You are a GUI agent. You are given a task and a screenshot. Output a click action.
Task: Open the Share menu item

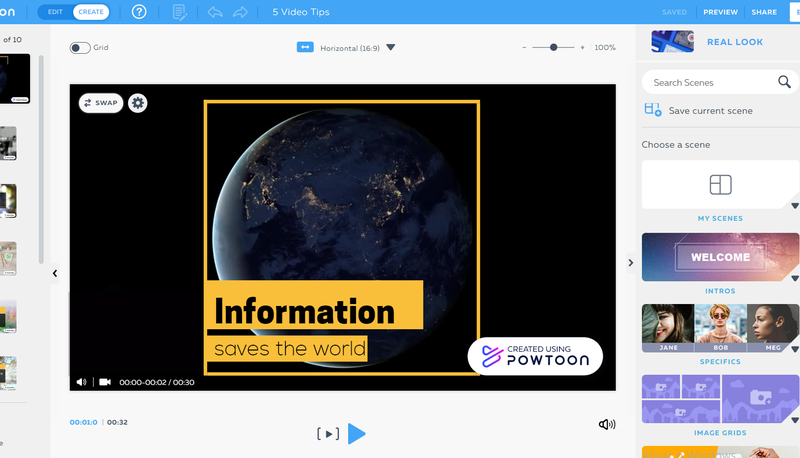[764, 12]
